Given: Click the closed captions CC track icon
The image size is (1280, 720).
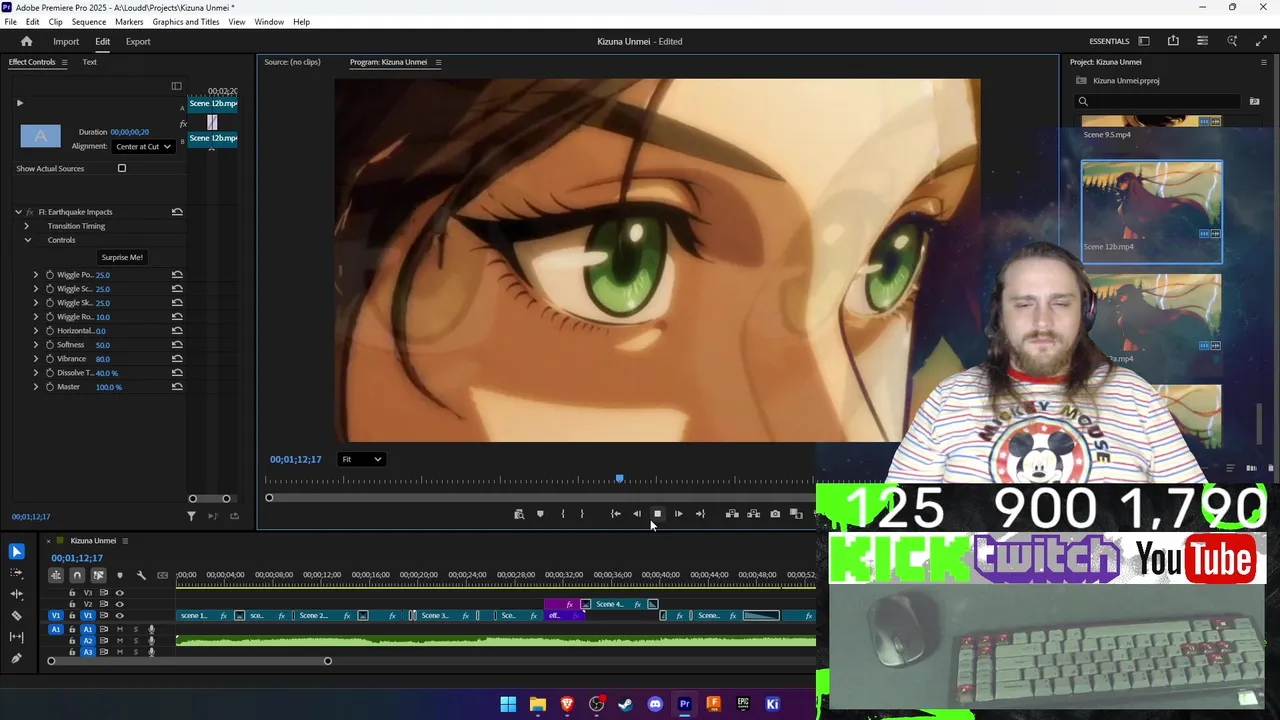Looking at the screenshot, I should point(162,575).
